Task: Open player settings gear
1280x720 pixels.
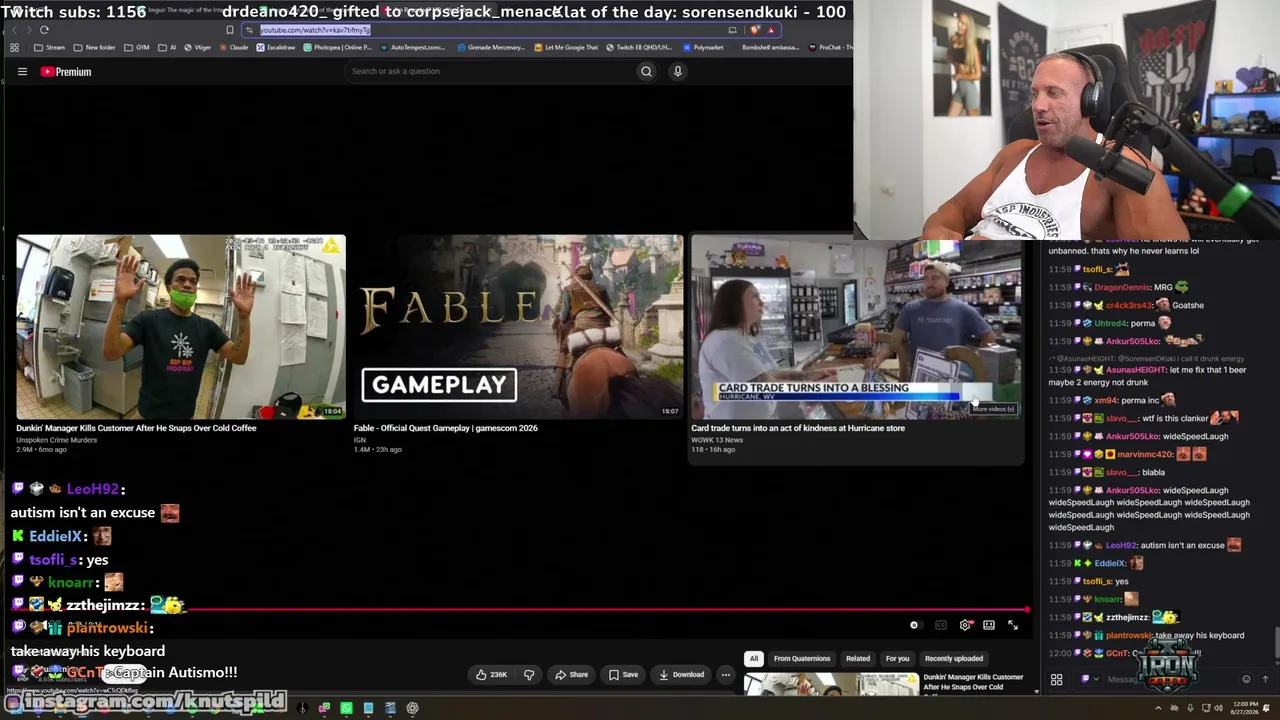Action: click(965, 625)
